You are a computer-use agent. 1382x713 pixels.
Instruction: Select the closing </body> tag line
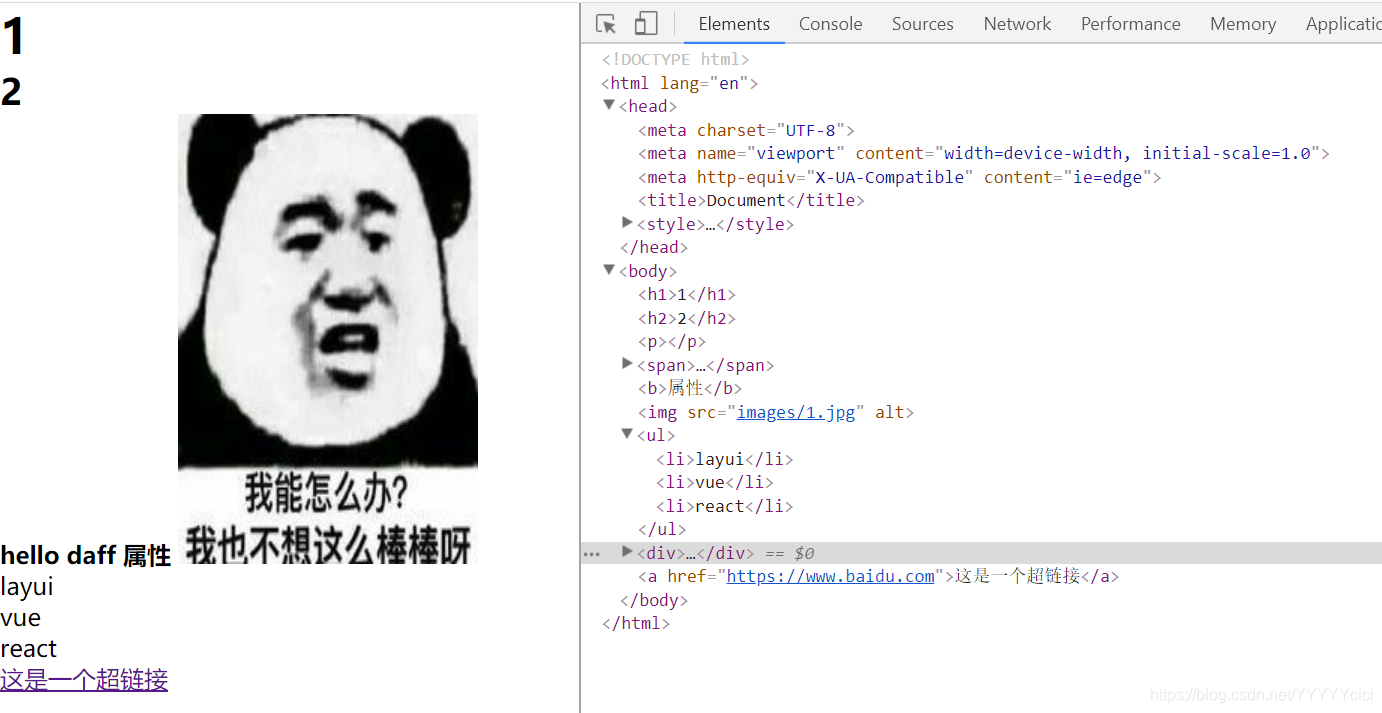tap(654, 600)
